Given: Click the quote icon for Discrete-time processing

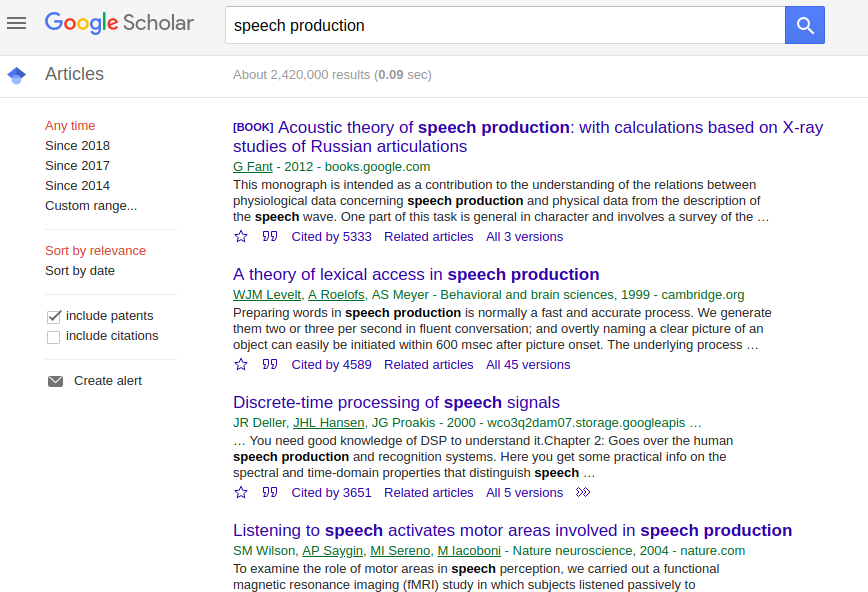Looking at the screenshot, I should pos(270,492).
